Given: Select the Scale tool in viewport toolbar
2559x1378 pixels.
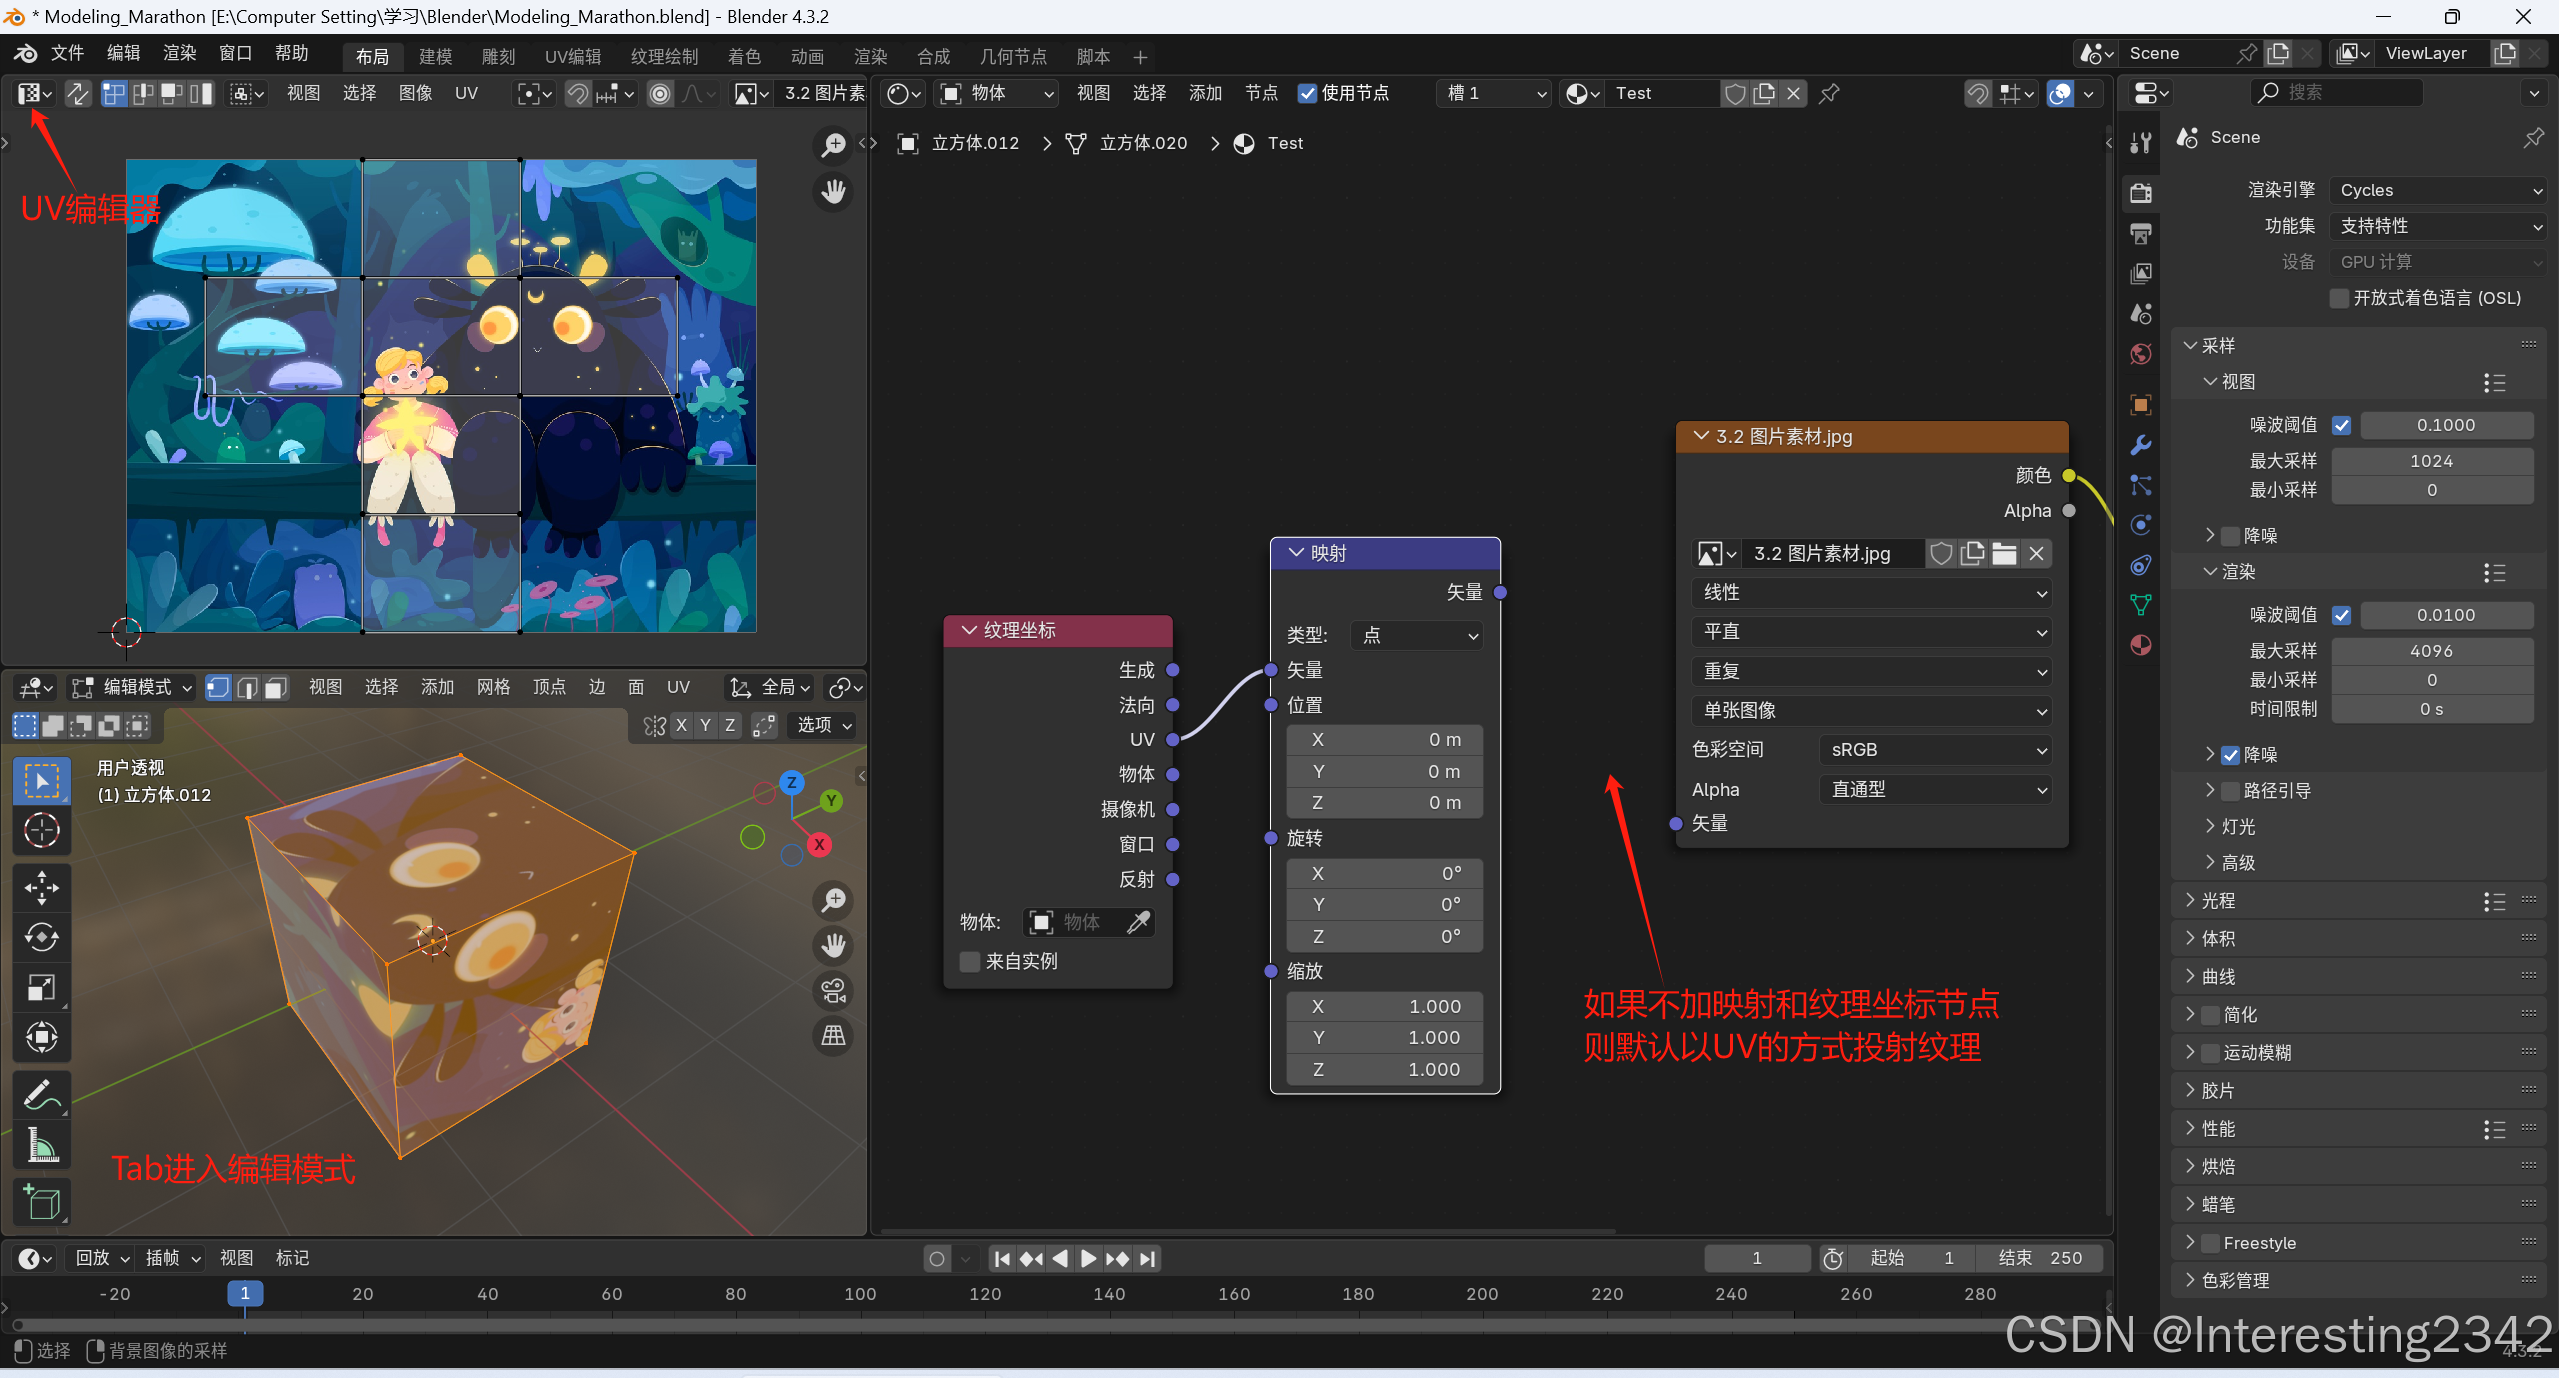Looking at the screenshot, I should pos(41,988).
